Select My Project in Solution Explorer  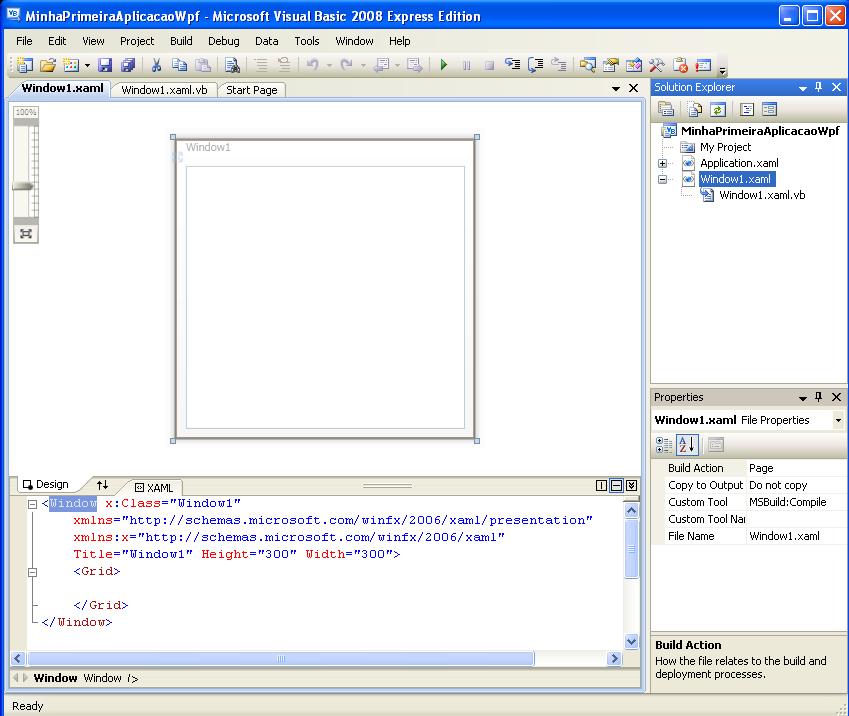click(725, 147)
